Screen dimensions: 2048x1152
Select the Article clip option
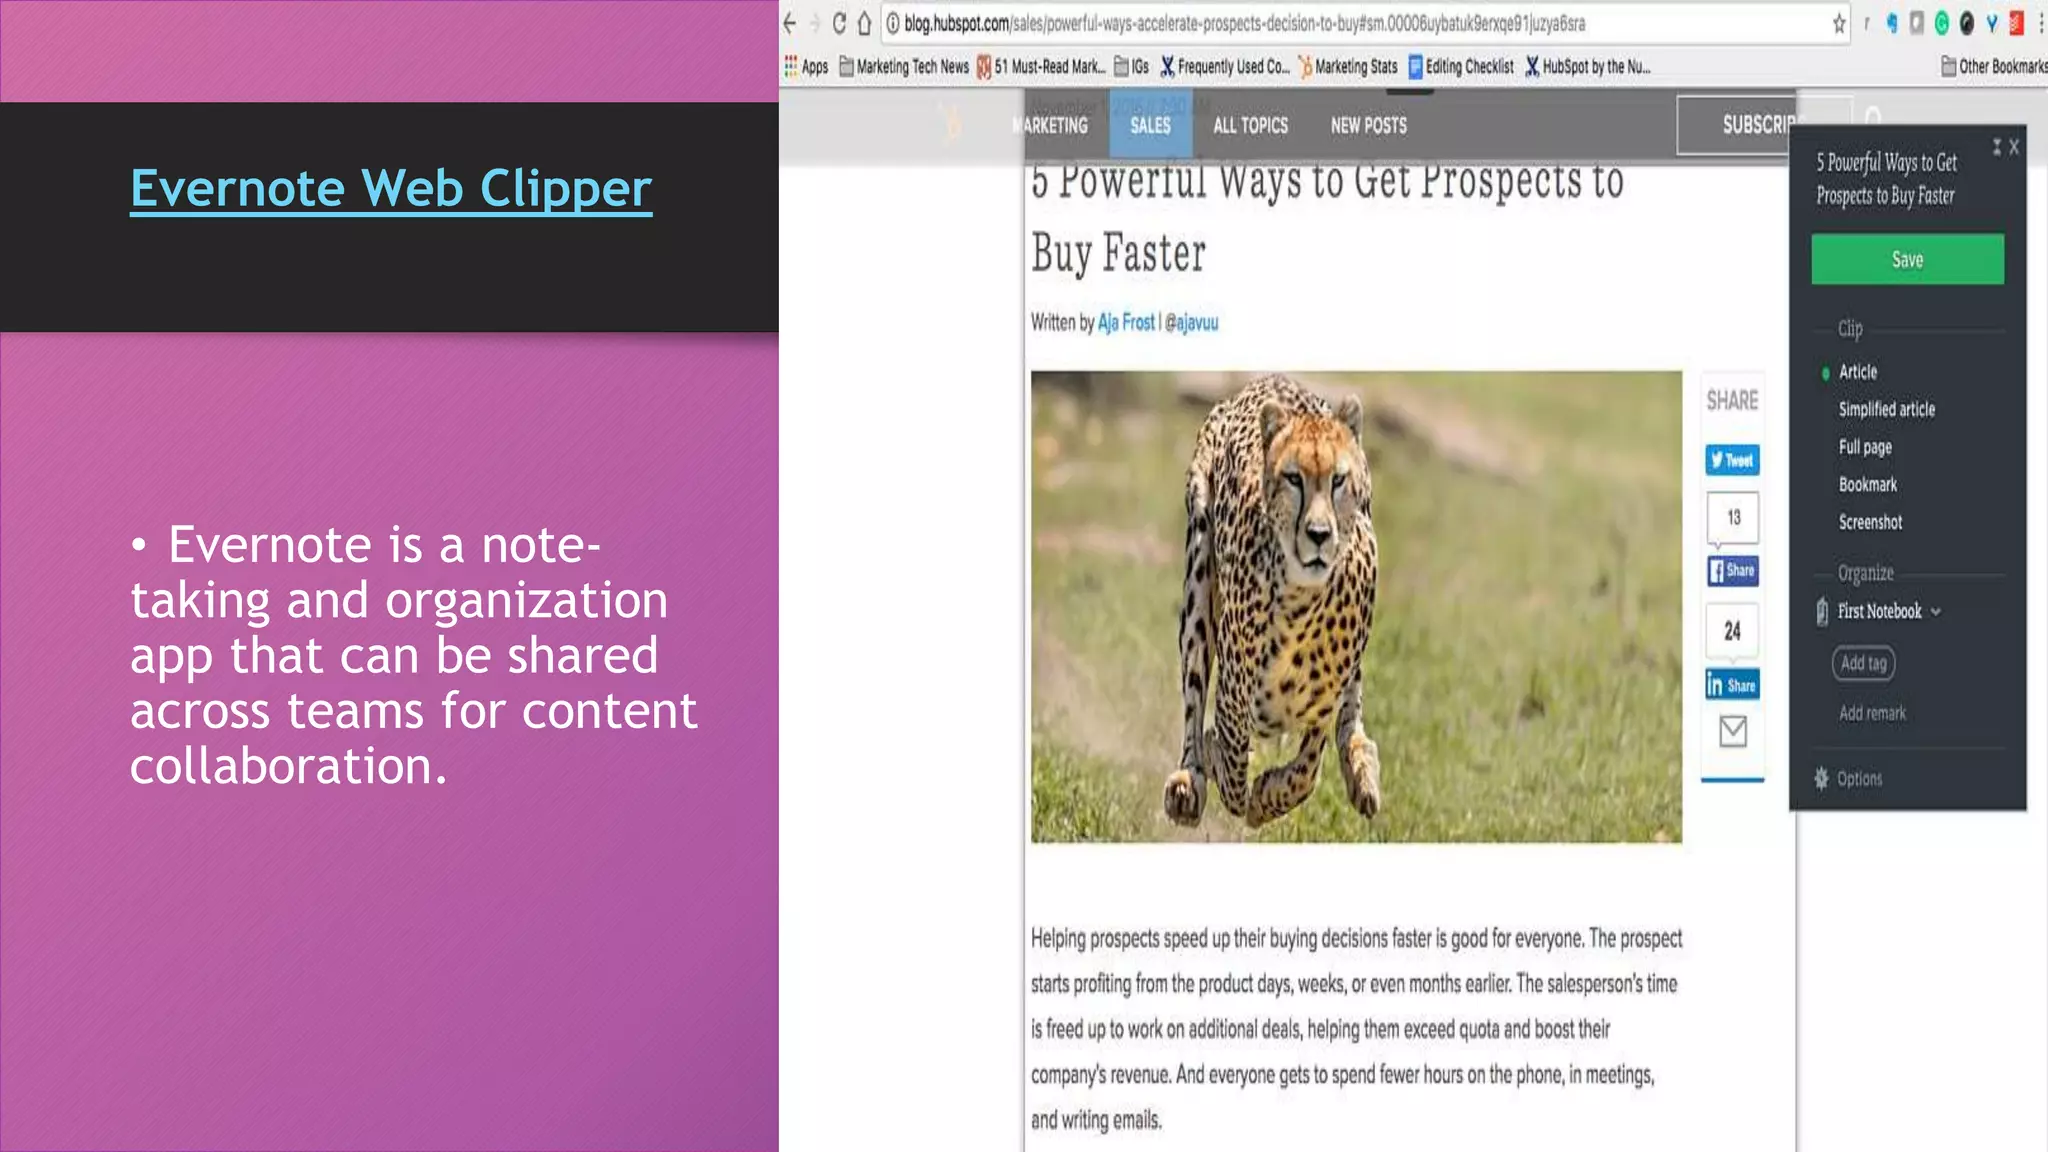point(1857,372)
